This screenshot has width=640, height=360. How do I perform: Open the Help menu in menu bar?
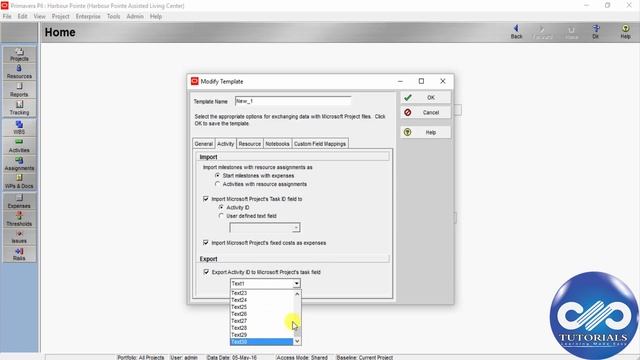(x=156, y=16)
